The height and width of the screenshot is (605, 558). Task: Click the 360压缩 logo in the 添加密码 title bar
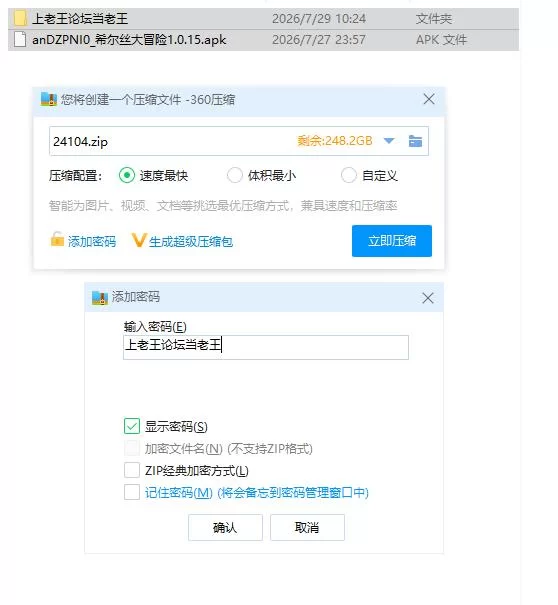[100, 297]
